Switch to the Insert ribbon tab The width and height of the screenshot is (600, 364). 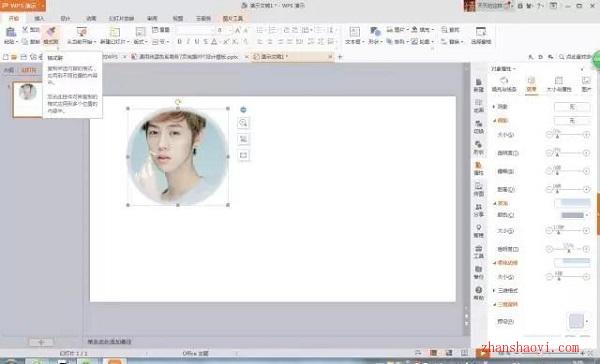click(39, 18)
